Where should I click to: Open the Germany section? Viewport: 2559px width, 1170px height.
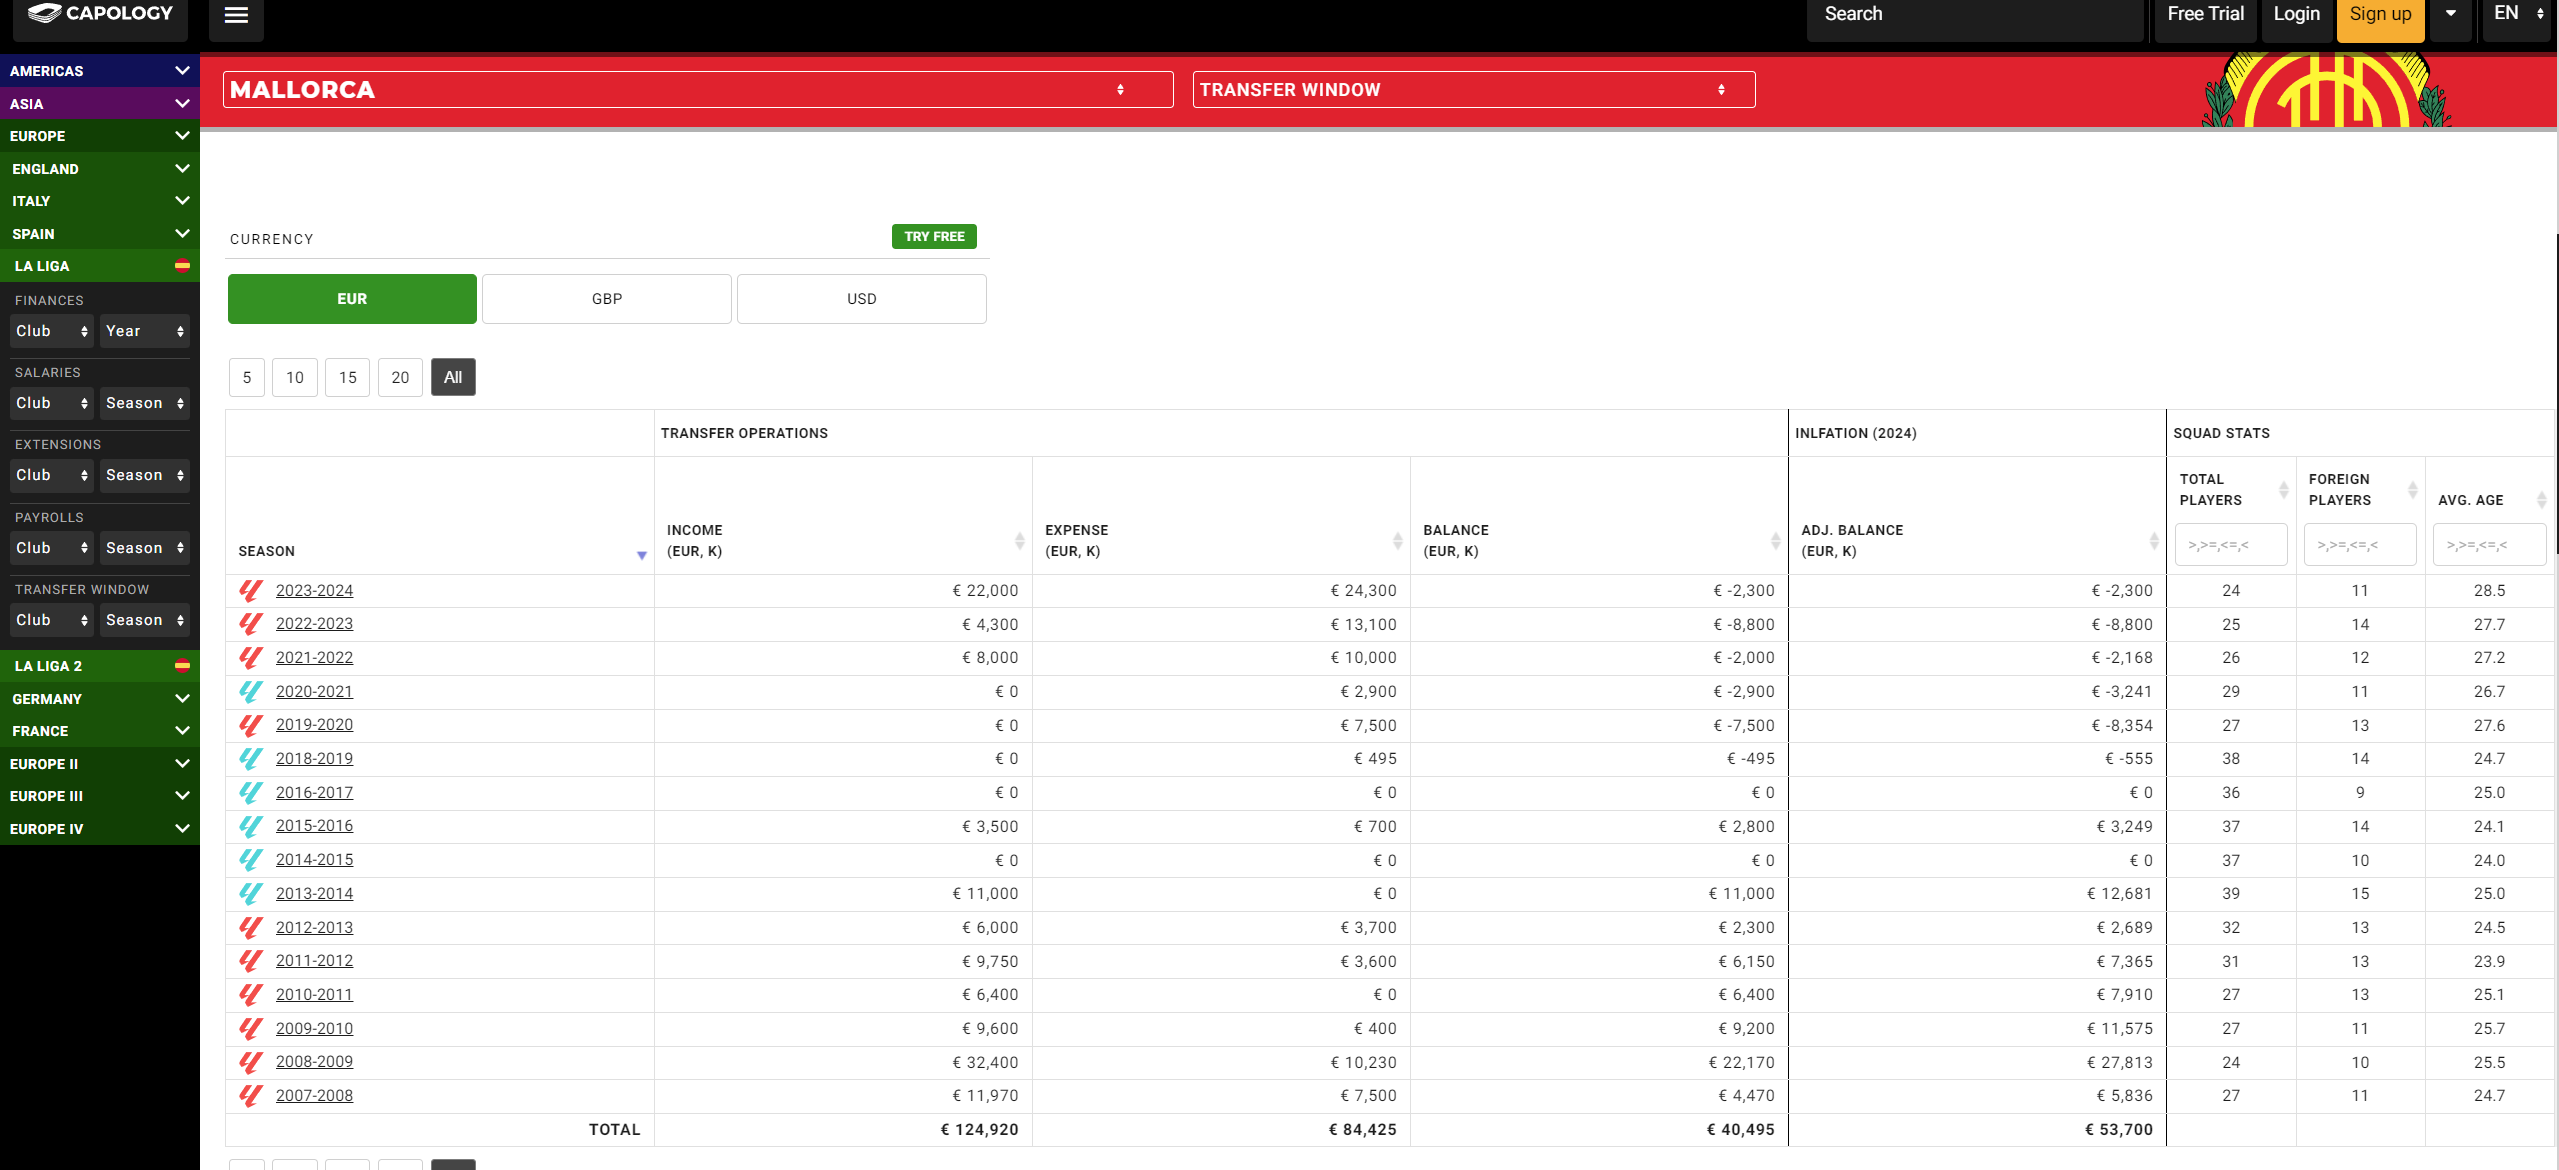[100, 699]
